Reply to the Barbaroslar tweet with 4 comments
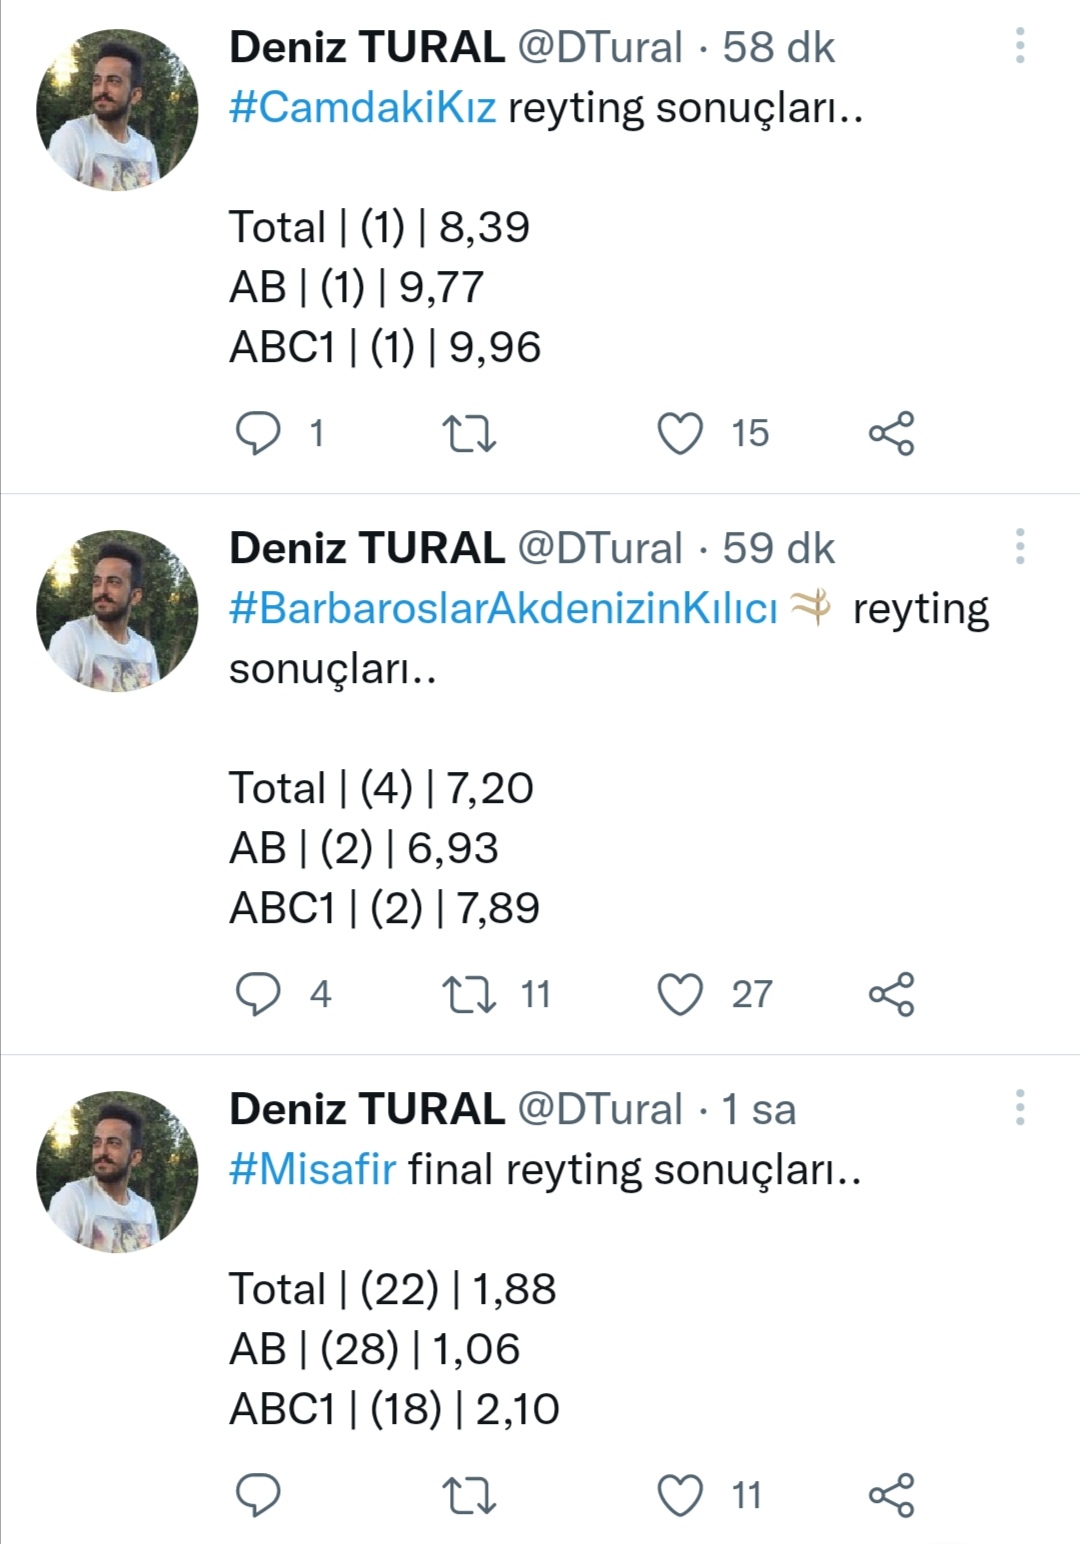The width and height of the screenshot is (1080, 1544). tap(258, 994)
